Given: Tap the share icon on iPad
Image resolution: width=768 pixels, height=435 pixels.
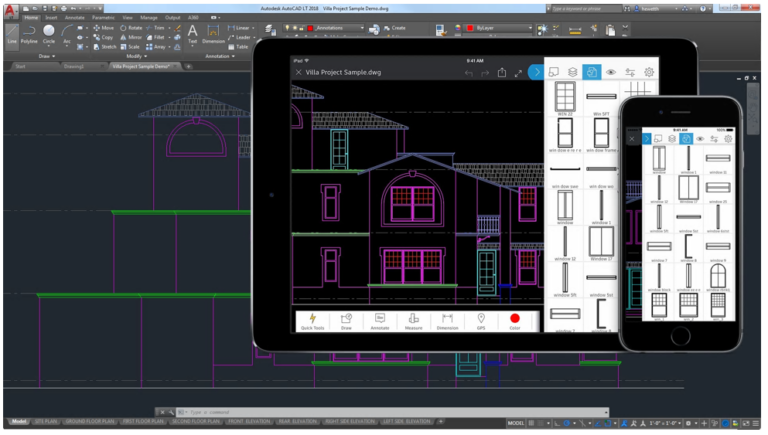Looking at the screenshot, I should pos(502,72).
